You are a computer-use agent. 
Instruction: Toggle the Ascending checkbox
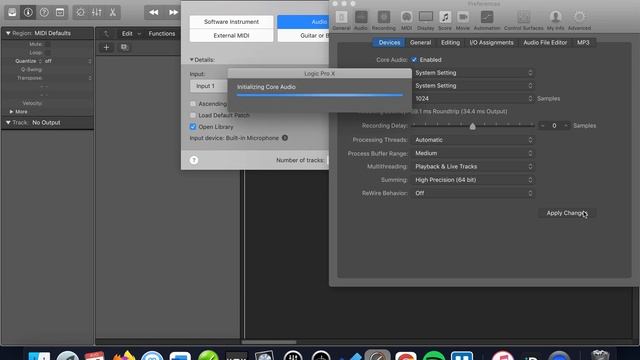pyautogui.click(x=193, y=104)
